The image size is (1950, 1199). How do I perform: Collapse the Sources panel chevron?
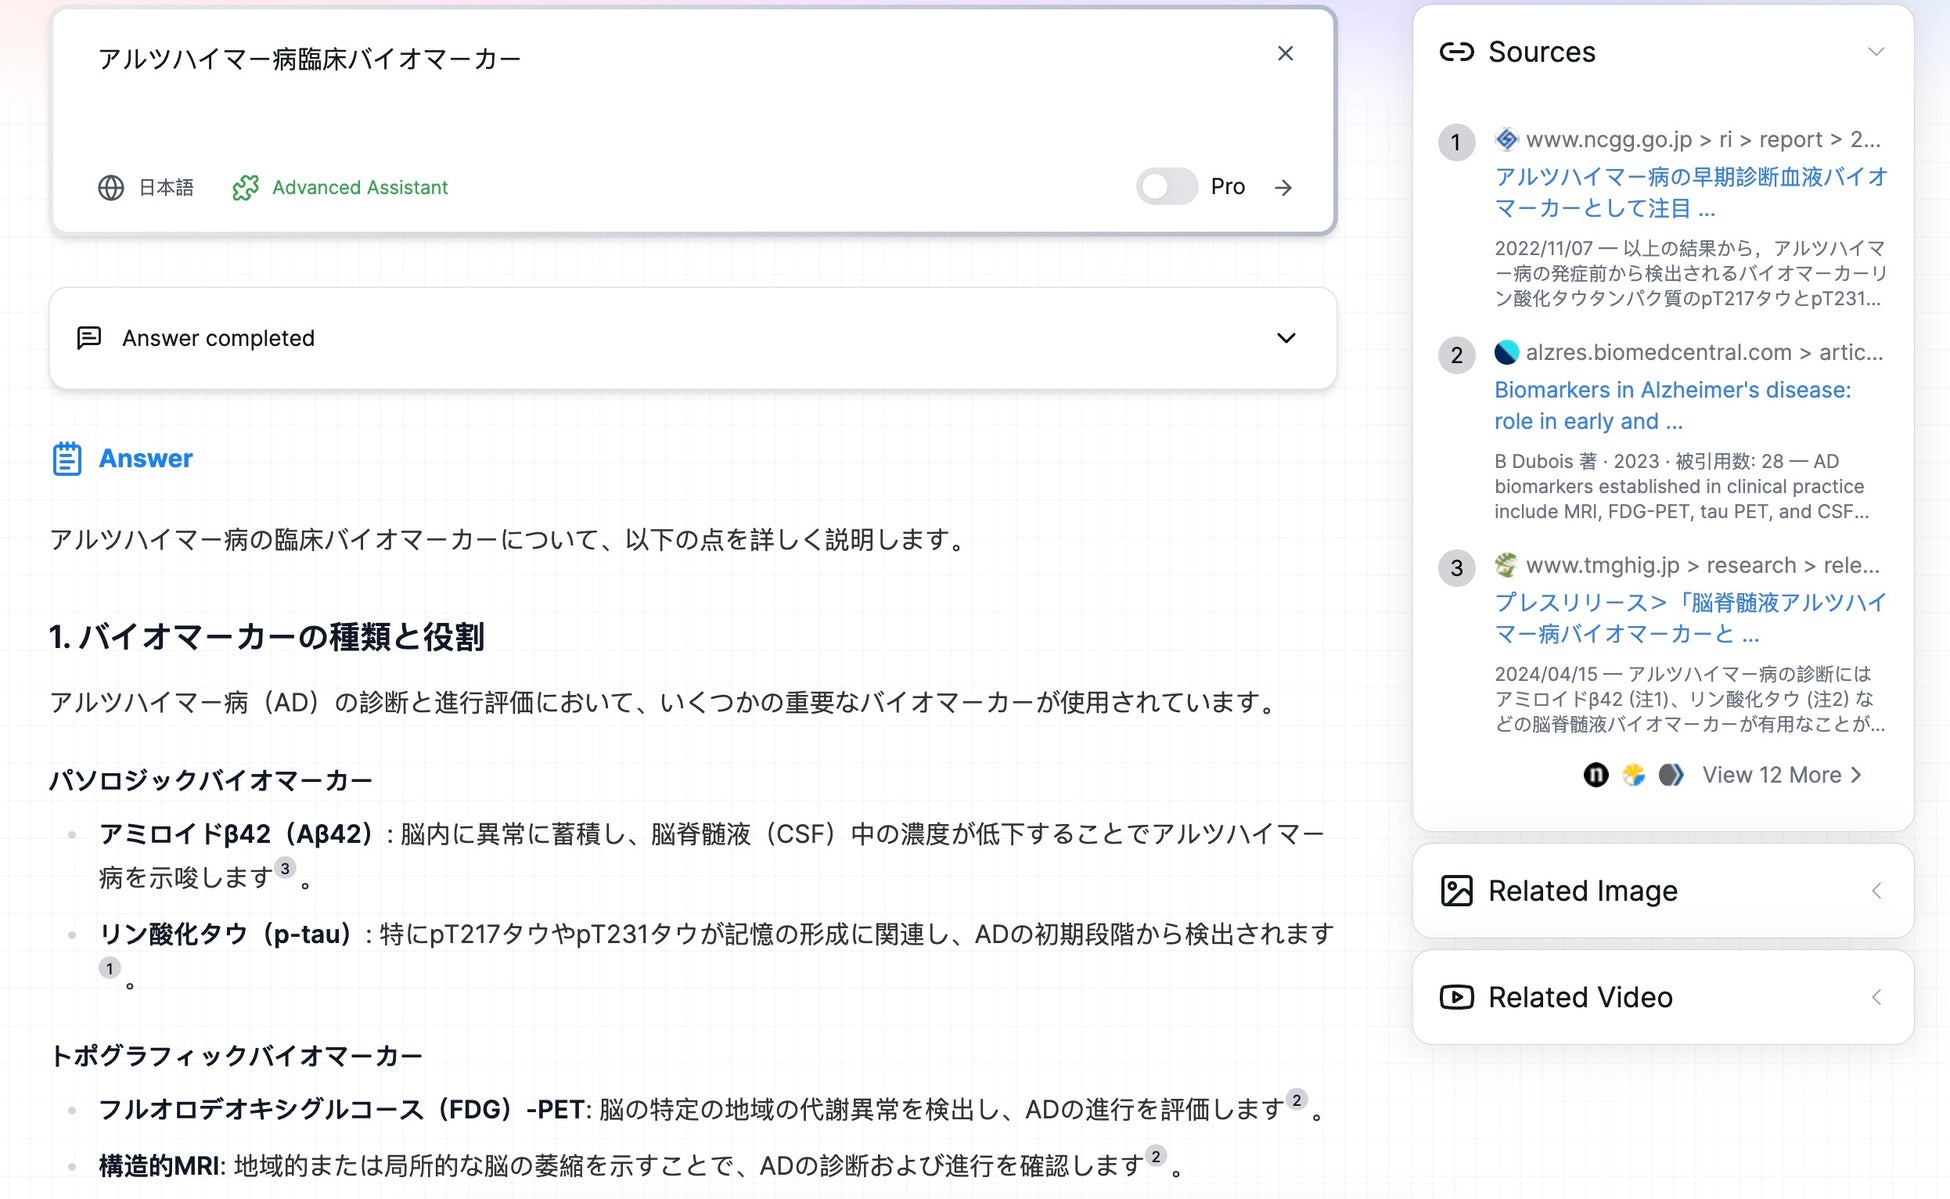coord(1876,52)
